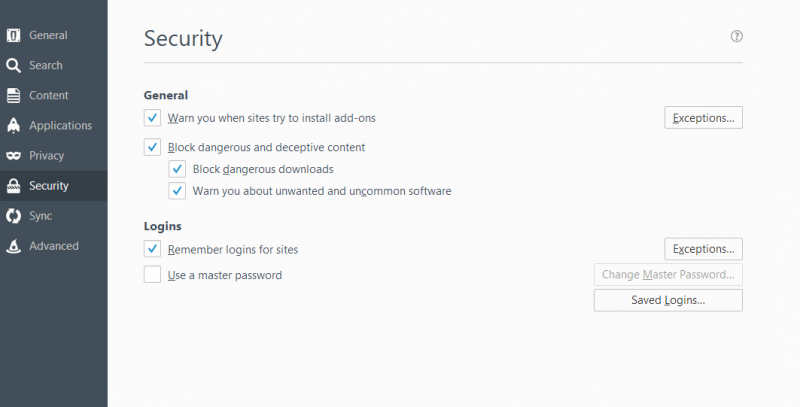This screenshot has width=800, height=407.
Task: Disable Remember logins for sites
Action: coord(153,249)
